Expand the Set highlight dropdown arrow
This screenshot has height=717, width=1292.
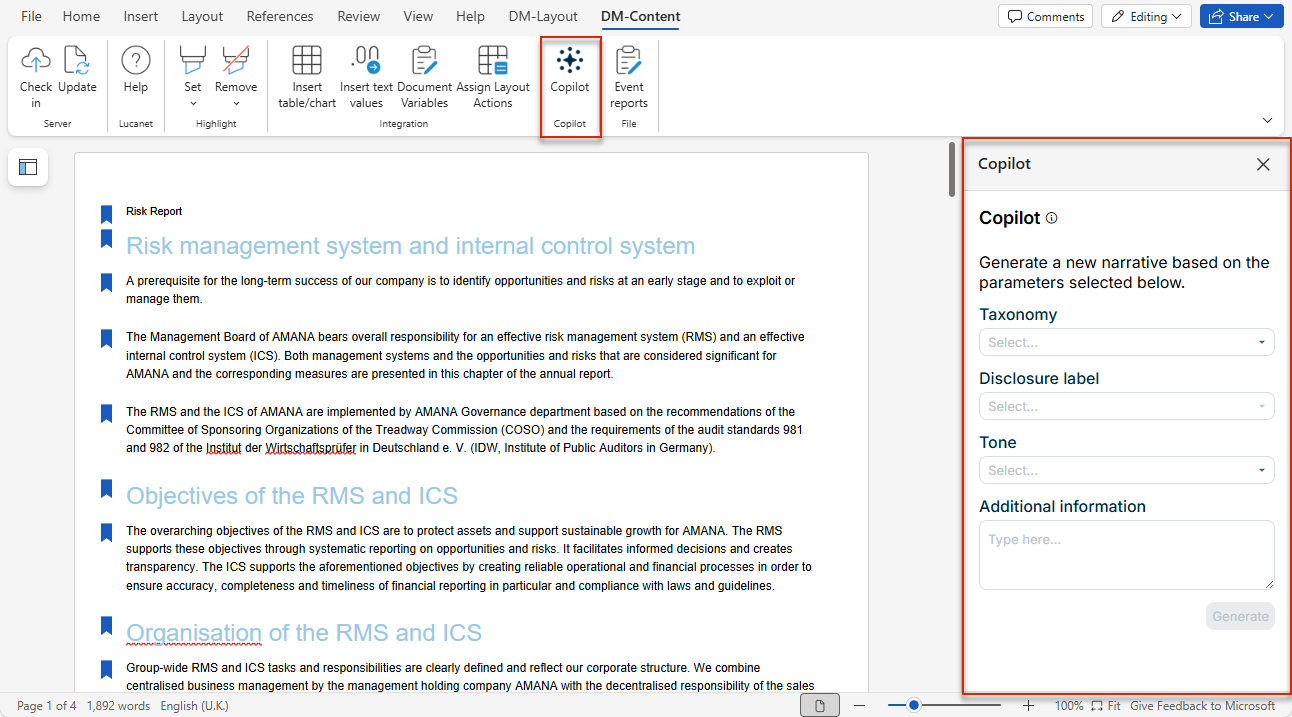tap(193, 103)
